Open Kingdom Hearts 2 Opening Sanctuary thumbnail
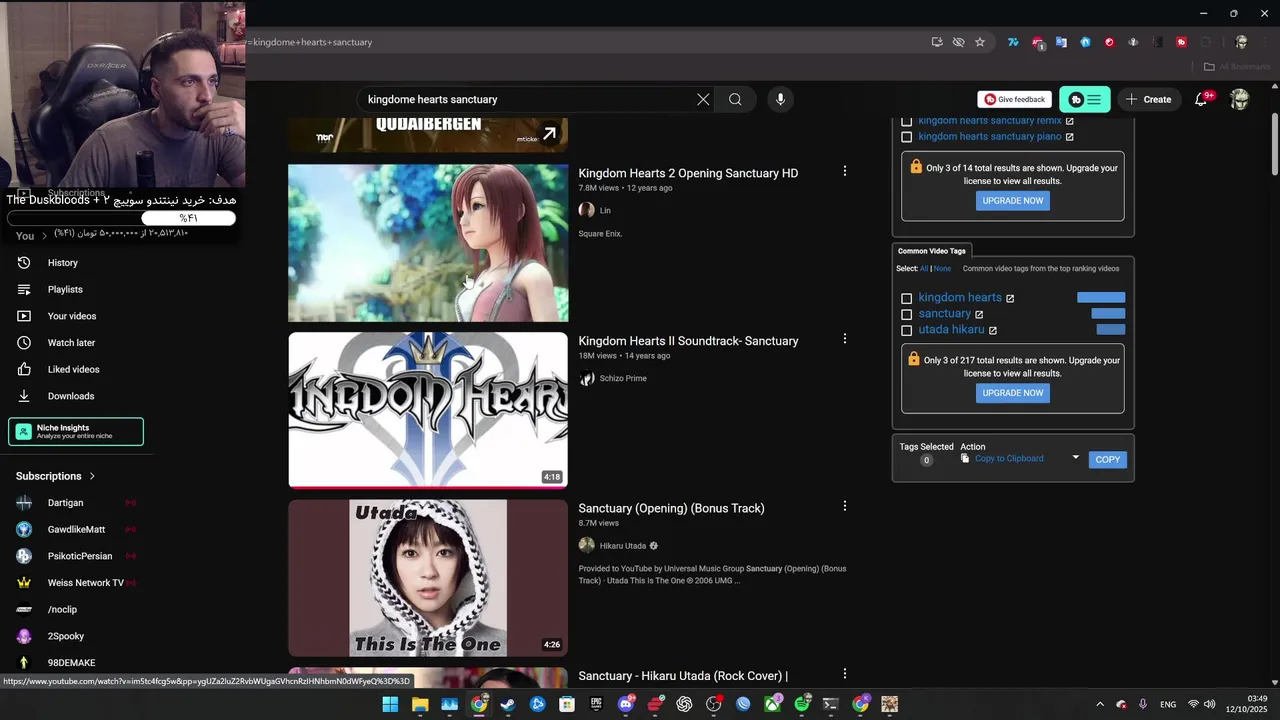 pyautogui.click(x=428, y=243)
